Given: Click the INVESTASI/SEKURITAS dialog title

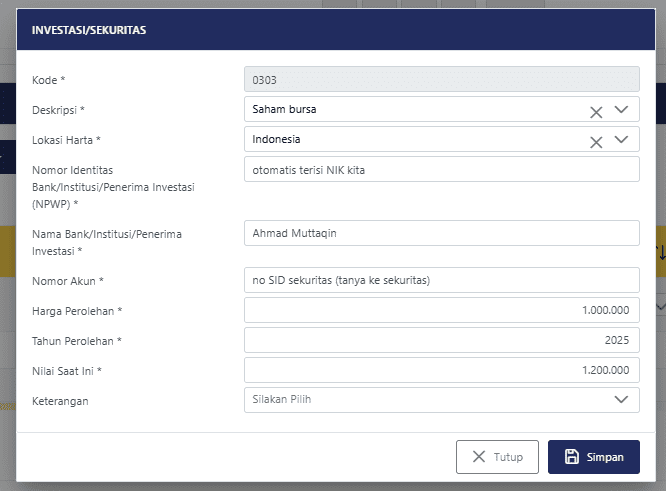Looking at the screenshot, I should pyautogui.click(x=89, y=30).
